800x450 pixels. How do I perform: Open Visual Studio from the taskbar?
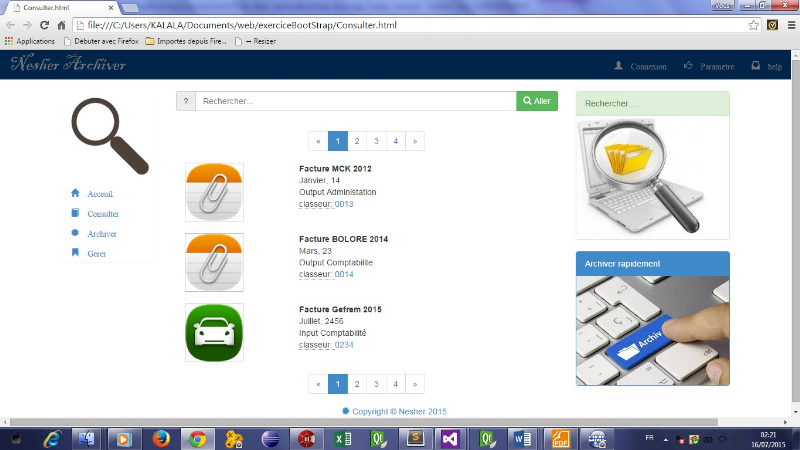click(450, 439)
